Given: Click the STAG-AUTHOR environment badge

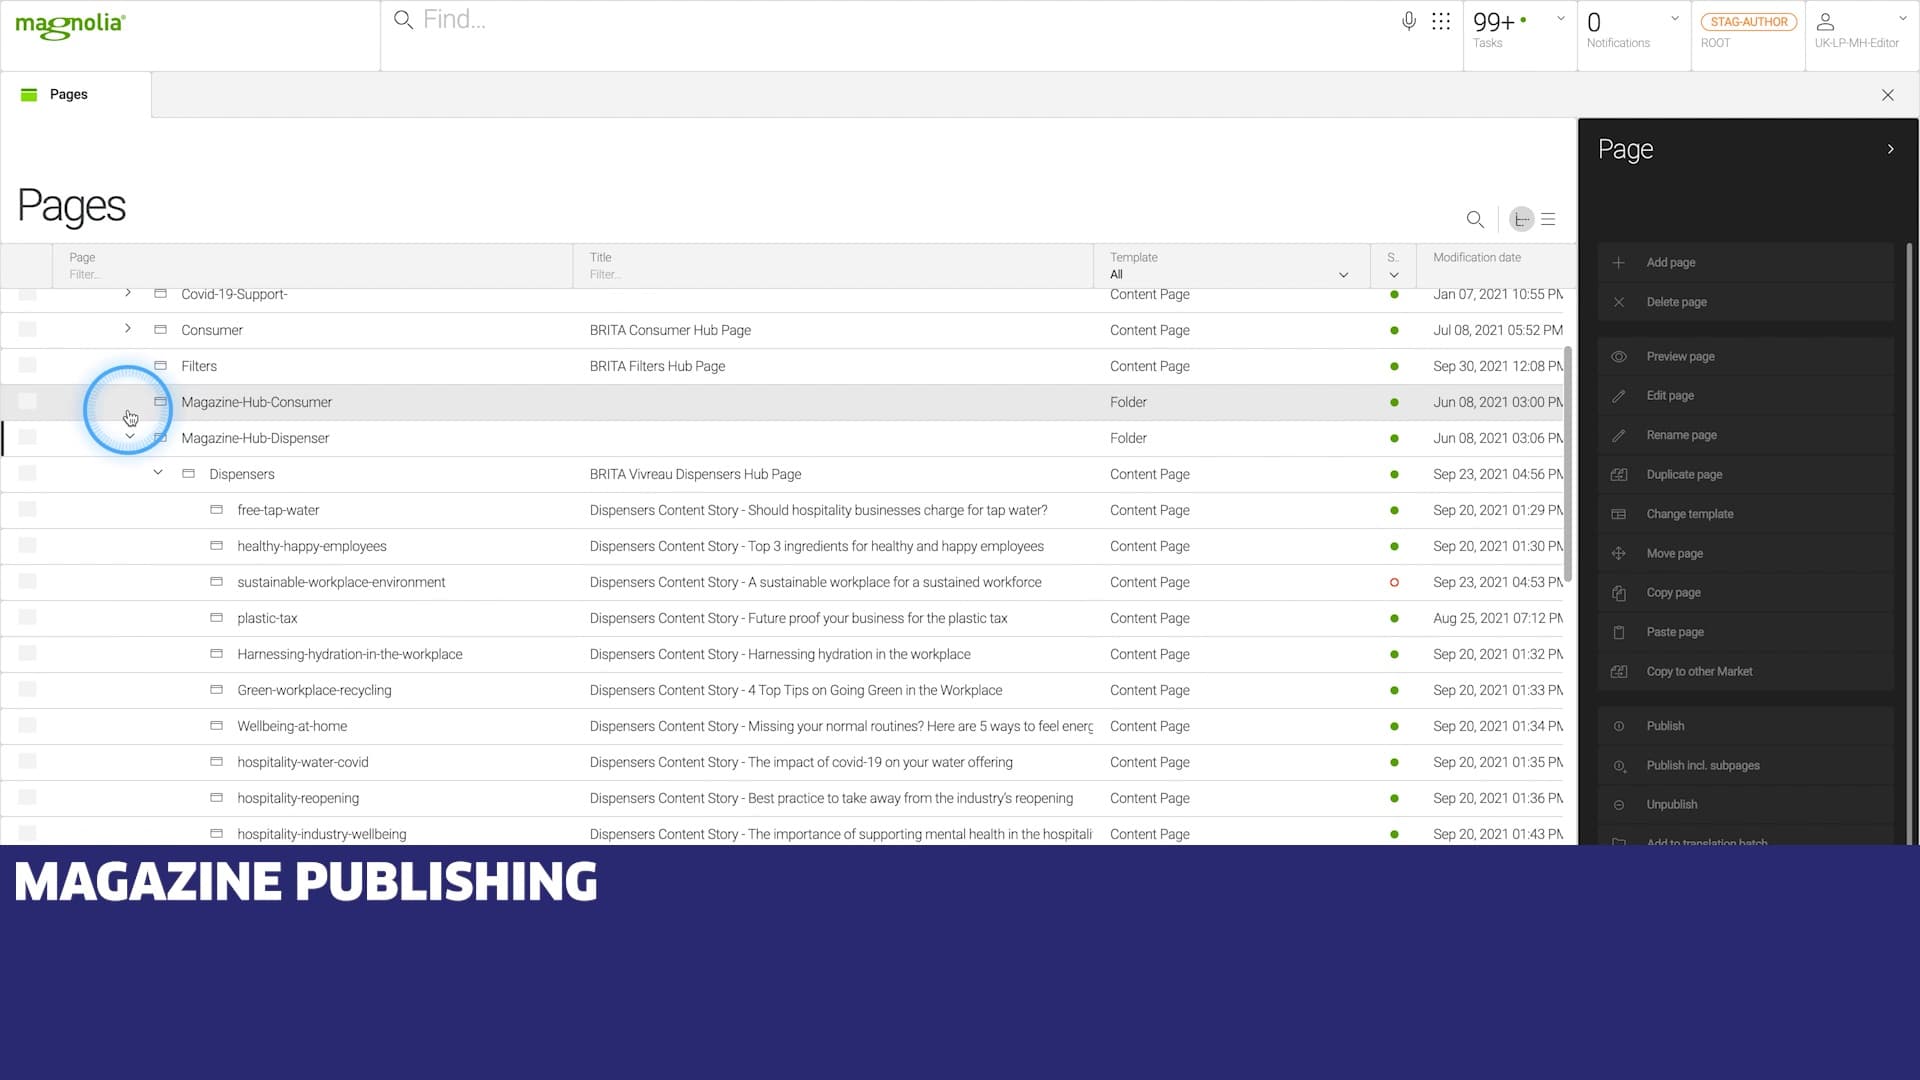Looking at the screenshot, I should click(1748, 22).
